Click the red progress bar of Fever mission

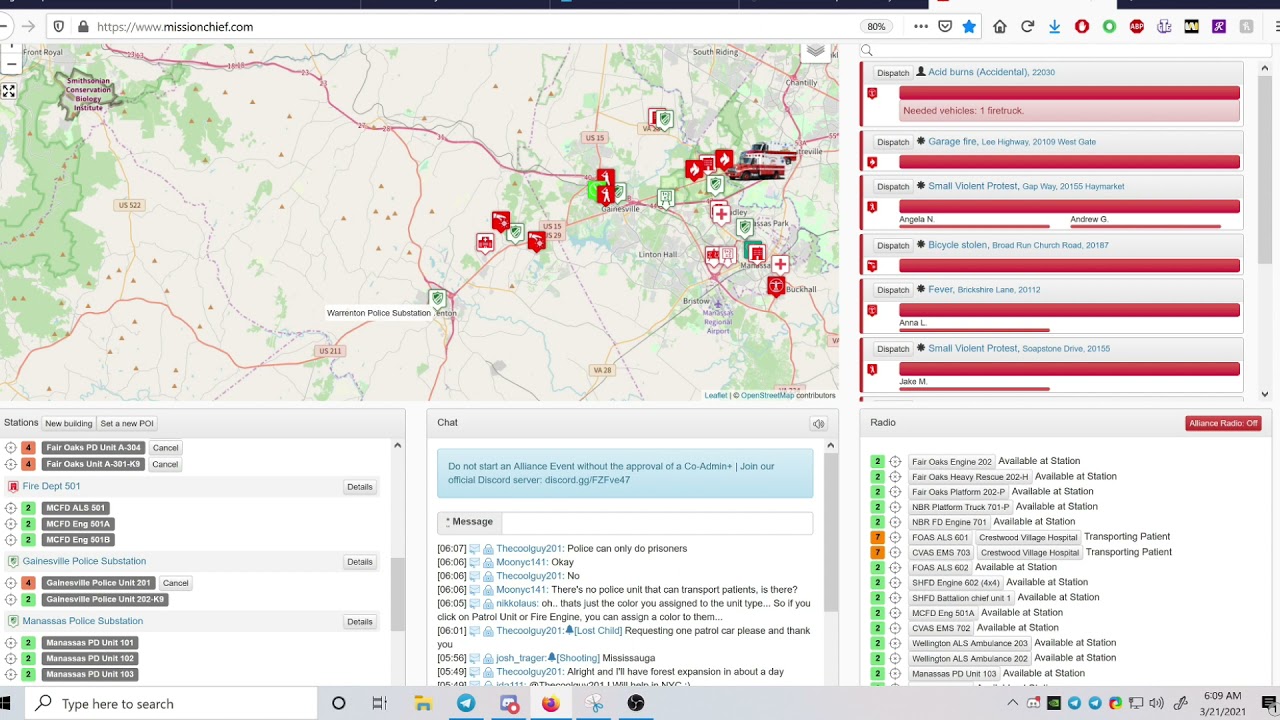click(x=1069, y=310)
